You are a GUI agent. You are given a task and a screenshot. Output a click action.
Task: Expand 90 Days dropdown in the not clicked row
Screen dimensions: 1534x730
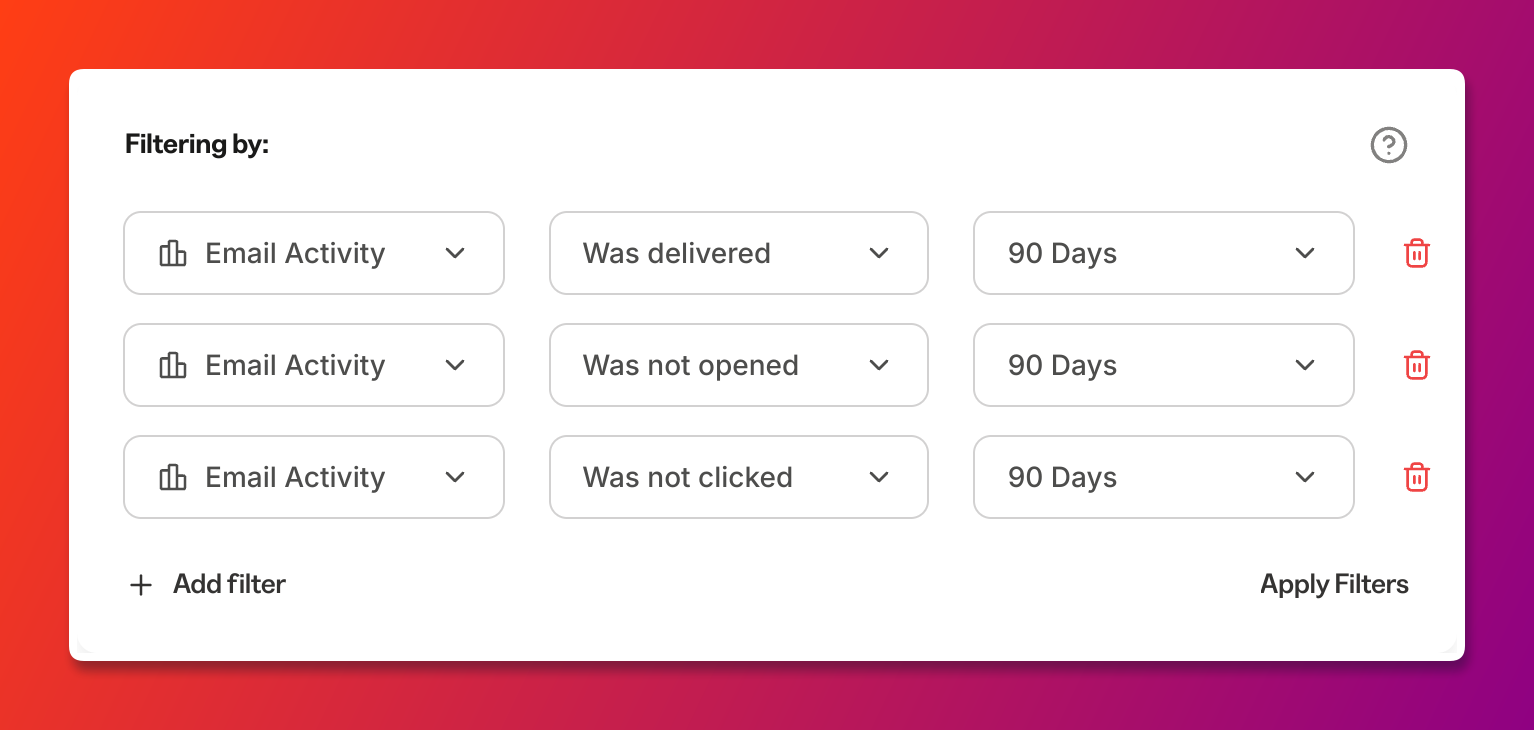coord(1164,477)
